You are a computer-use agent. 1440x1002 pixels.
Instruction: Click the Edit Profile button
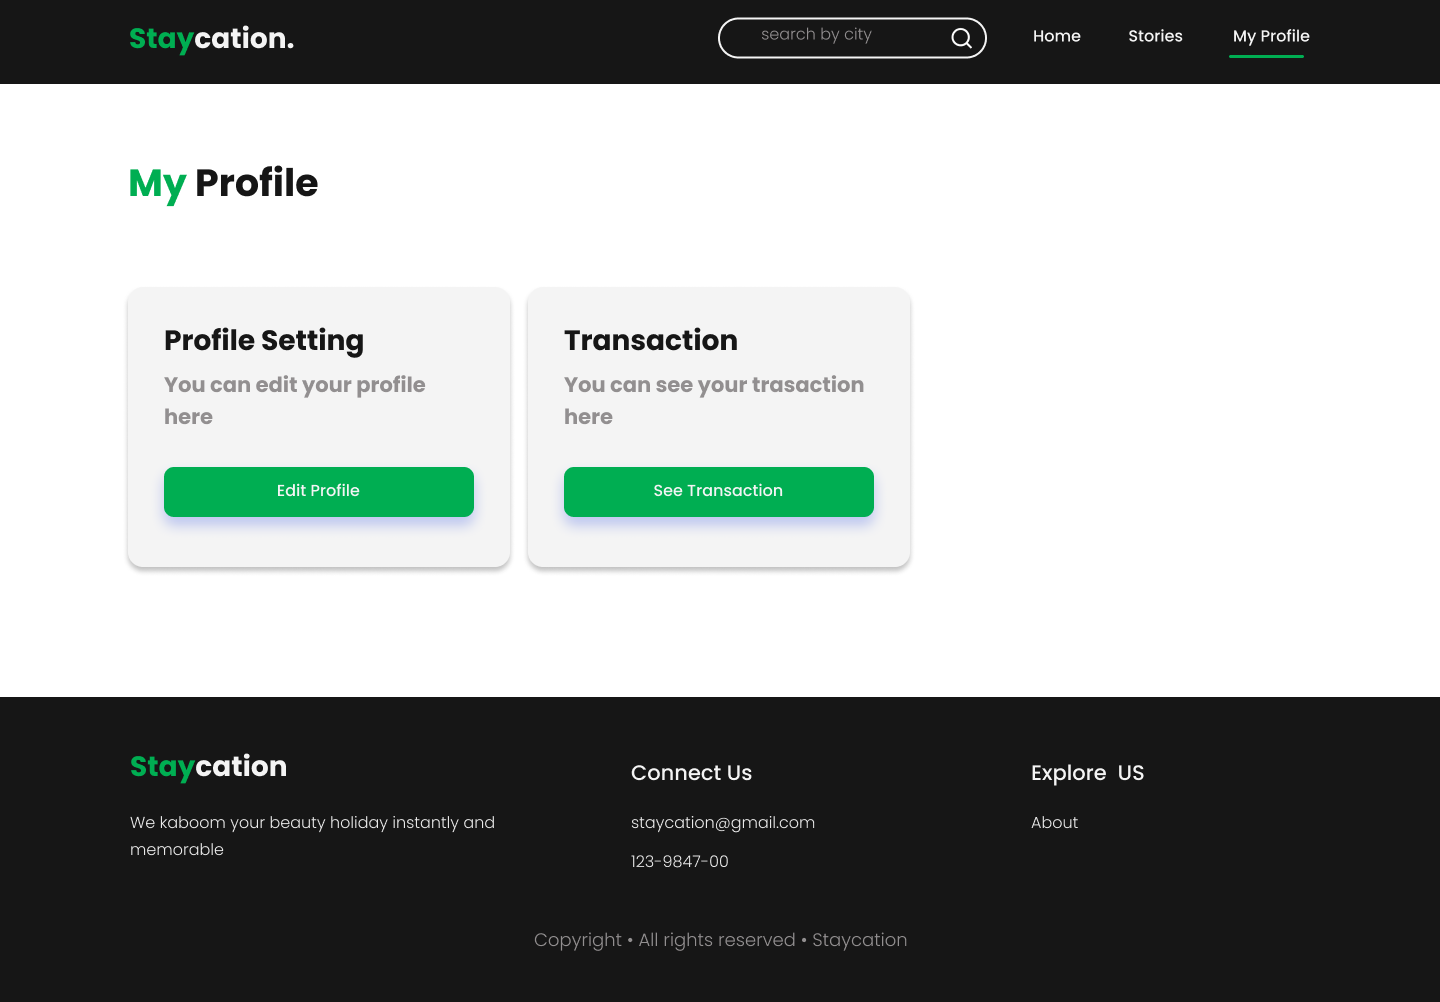coord(319,492)
